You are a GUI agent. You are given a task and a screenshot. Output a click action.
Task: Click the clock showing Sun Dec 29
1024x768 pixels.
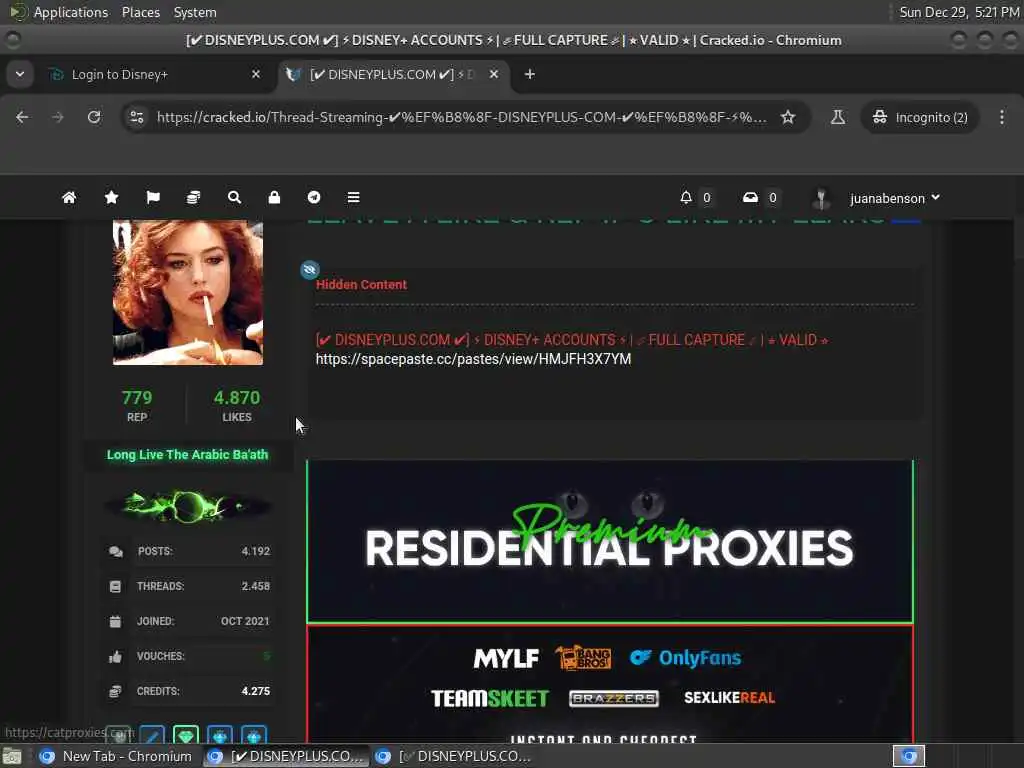959,12
